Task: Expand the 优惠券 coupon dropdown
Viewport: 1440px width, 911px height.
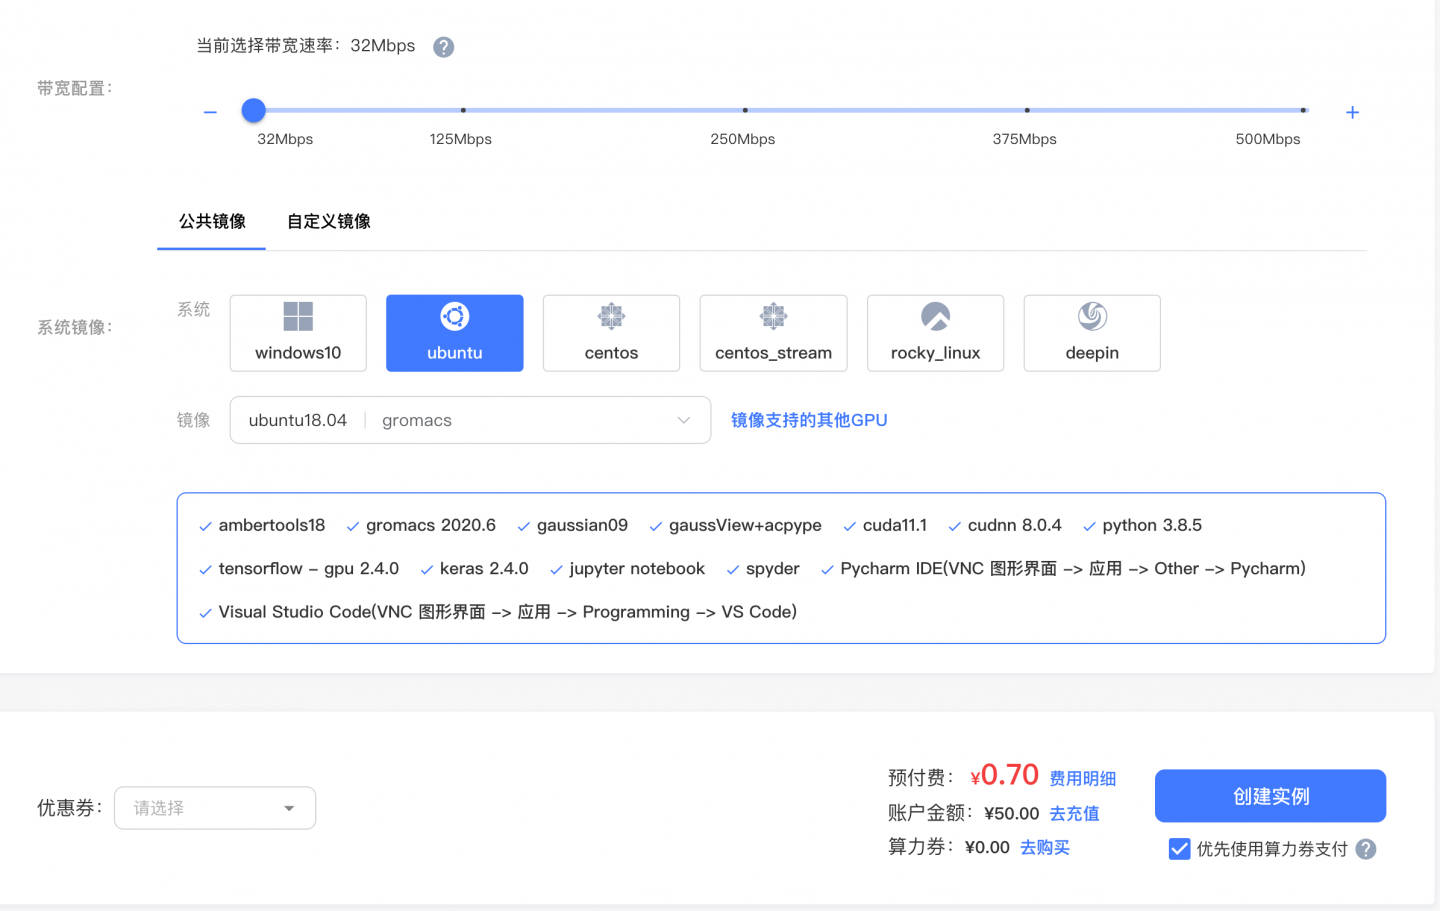Action: click(215, 808)
